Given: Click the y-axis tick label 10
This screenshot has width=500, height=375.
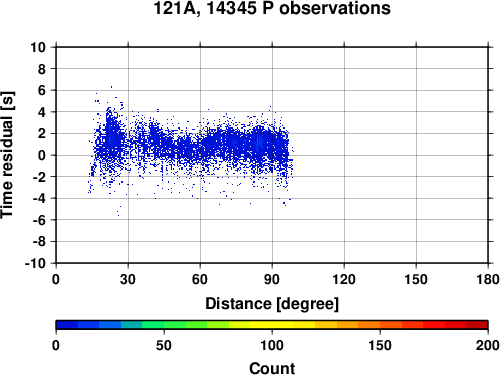Looking at the screenshot, I should pos(38,47).
